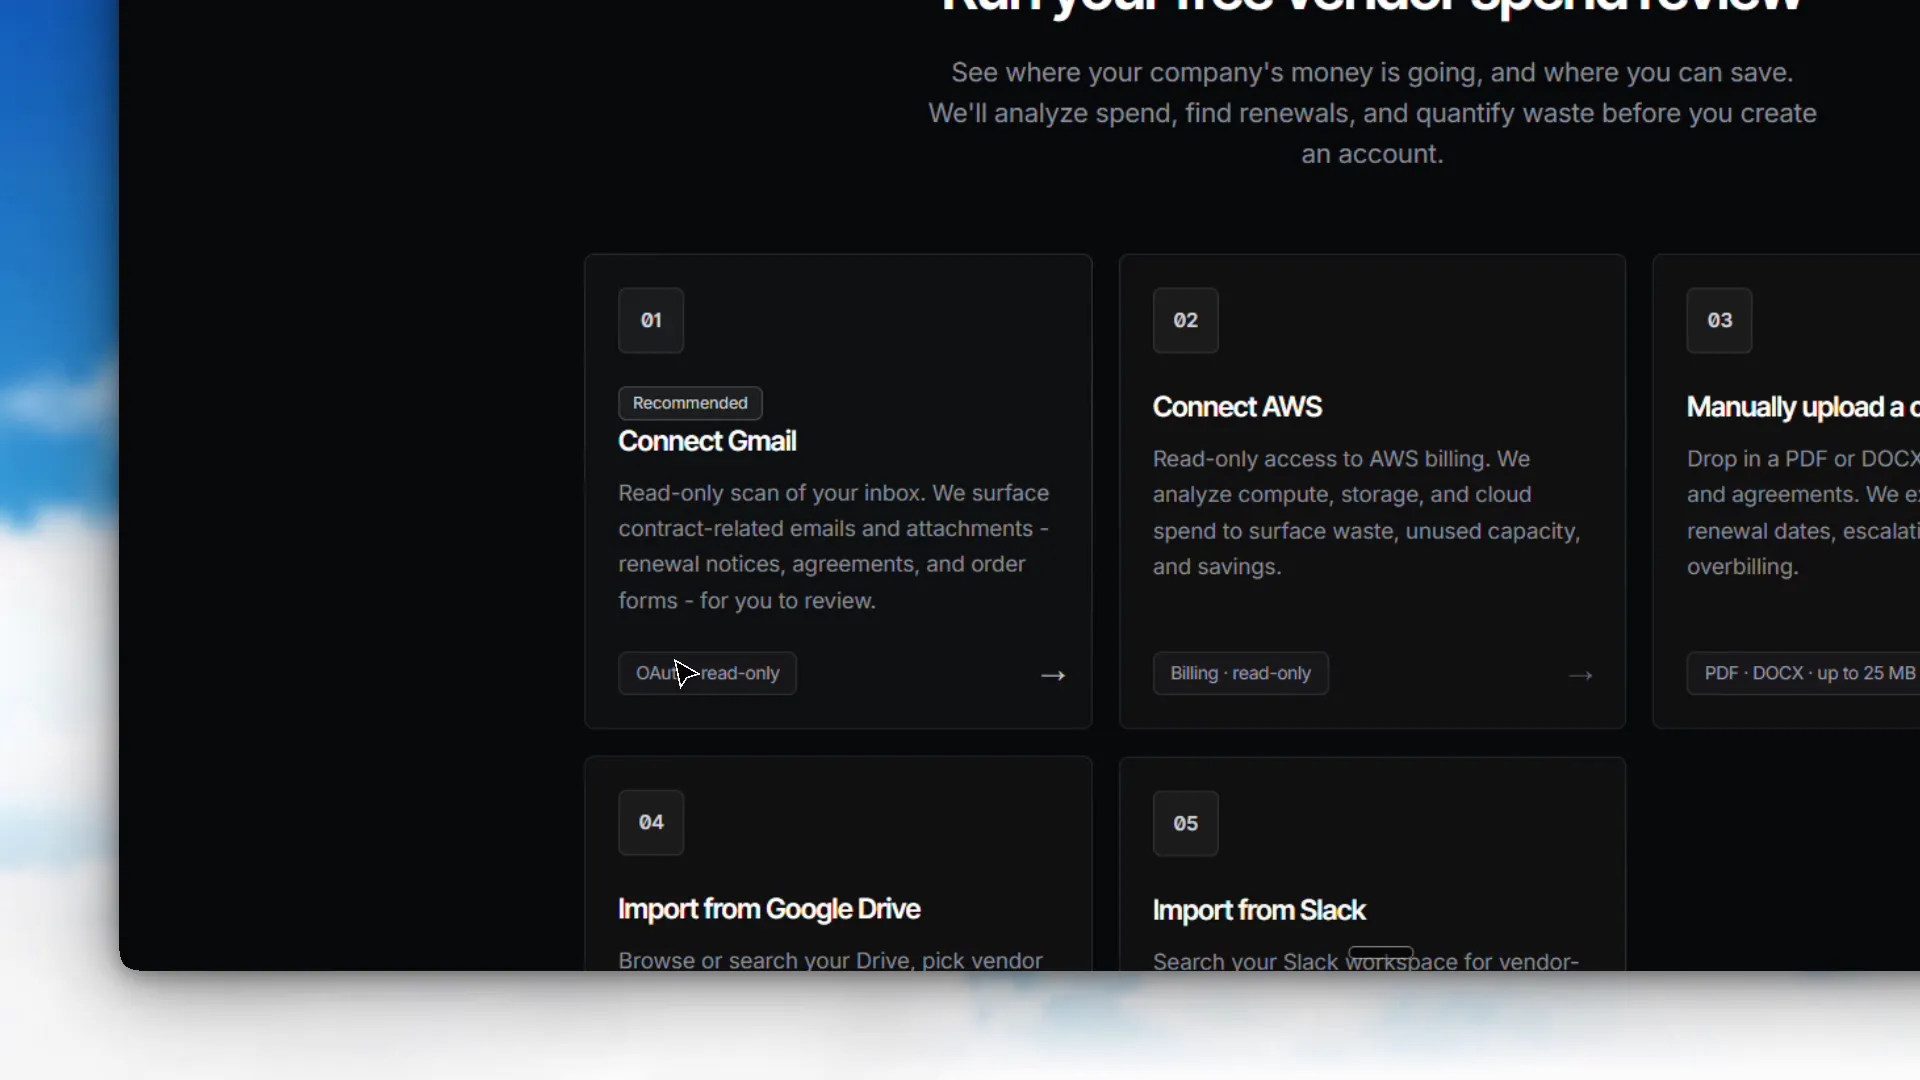The image size is (1920, 1080).
Task: Click the Gmail card description text
Action: pyautogui.click(x=834, y=547)
